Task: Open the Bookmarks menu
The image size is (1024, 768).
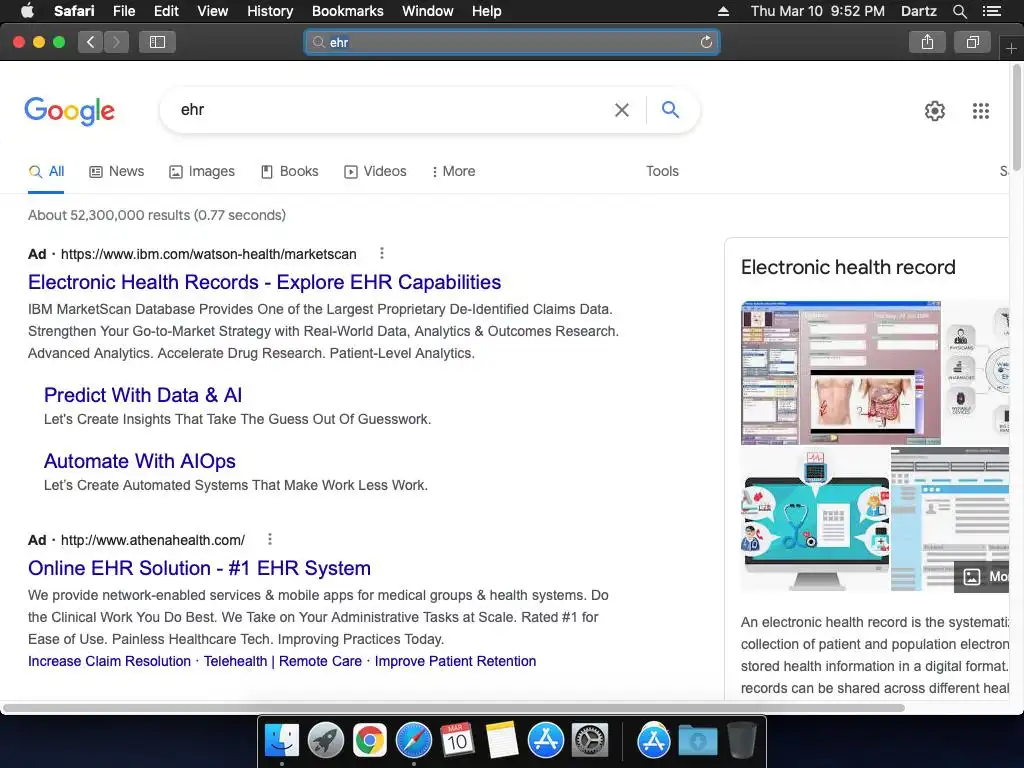Action: (347, 11)
